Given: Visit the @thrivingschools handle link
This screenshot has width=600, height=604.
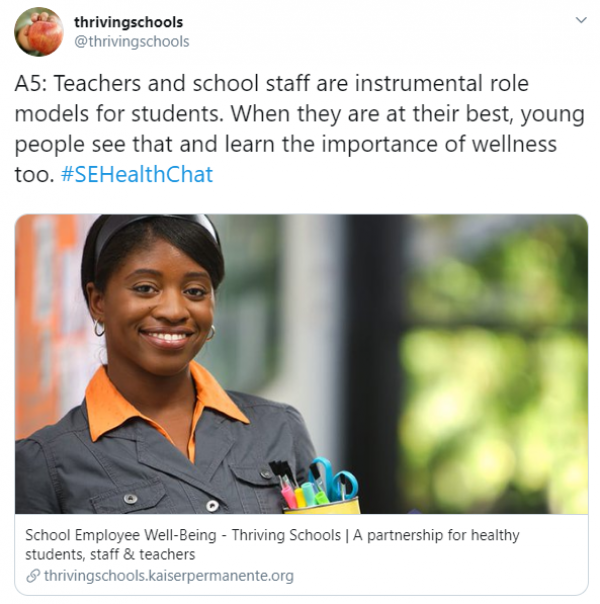Looking at the screenshot, I should click(x=131, y=42).
